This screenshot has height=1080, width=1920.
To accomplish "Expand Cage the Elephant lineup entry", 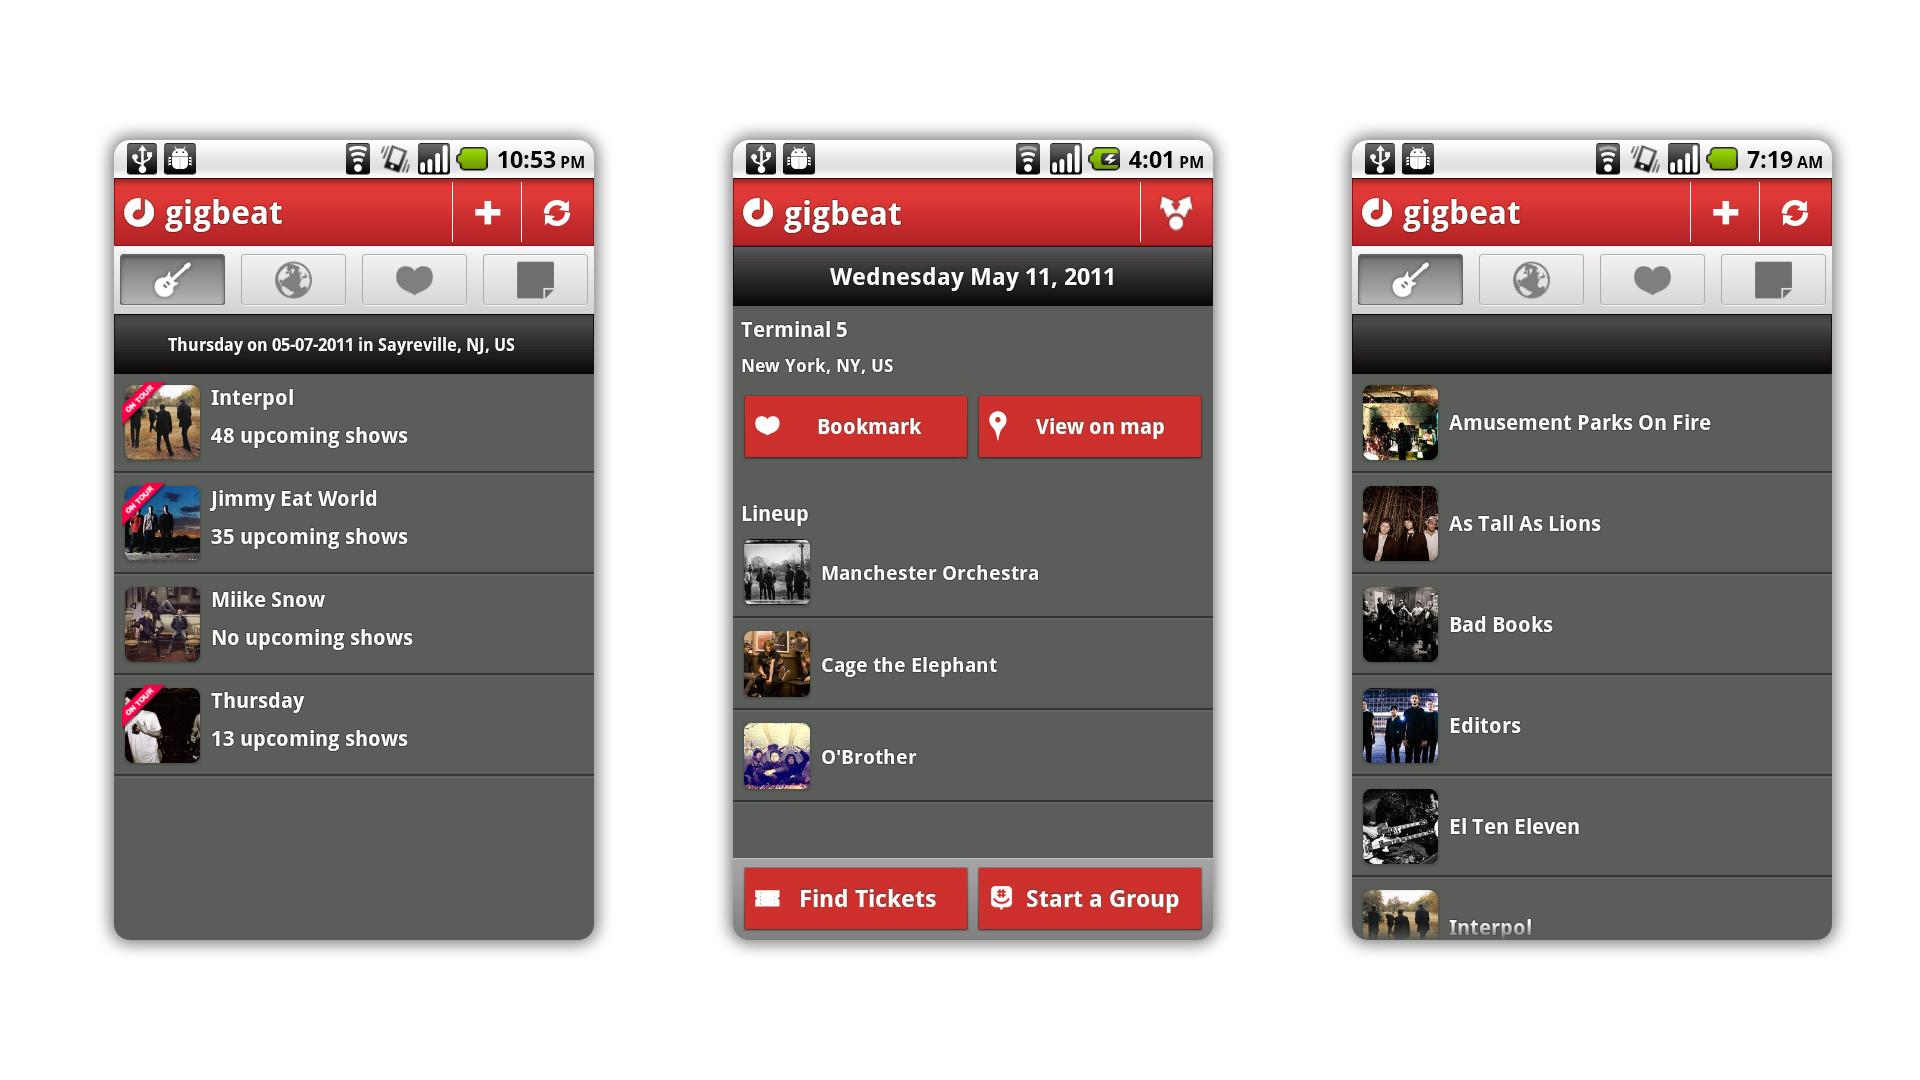I will pos(971,665).
